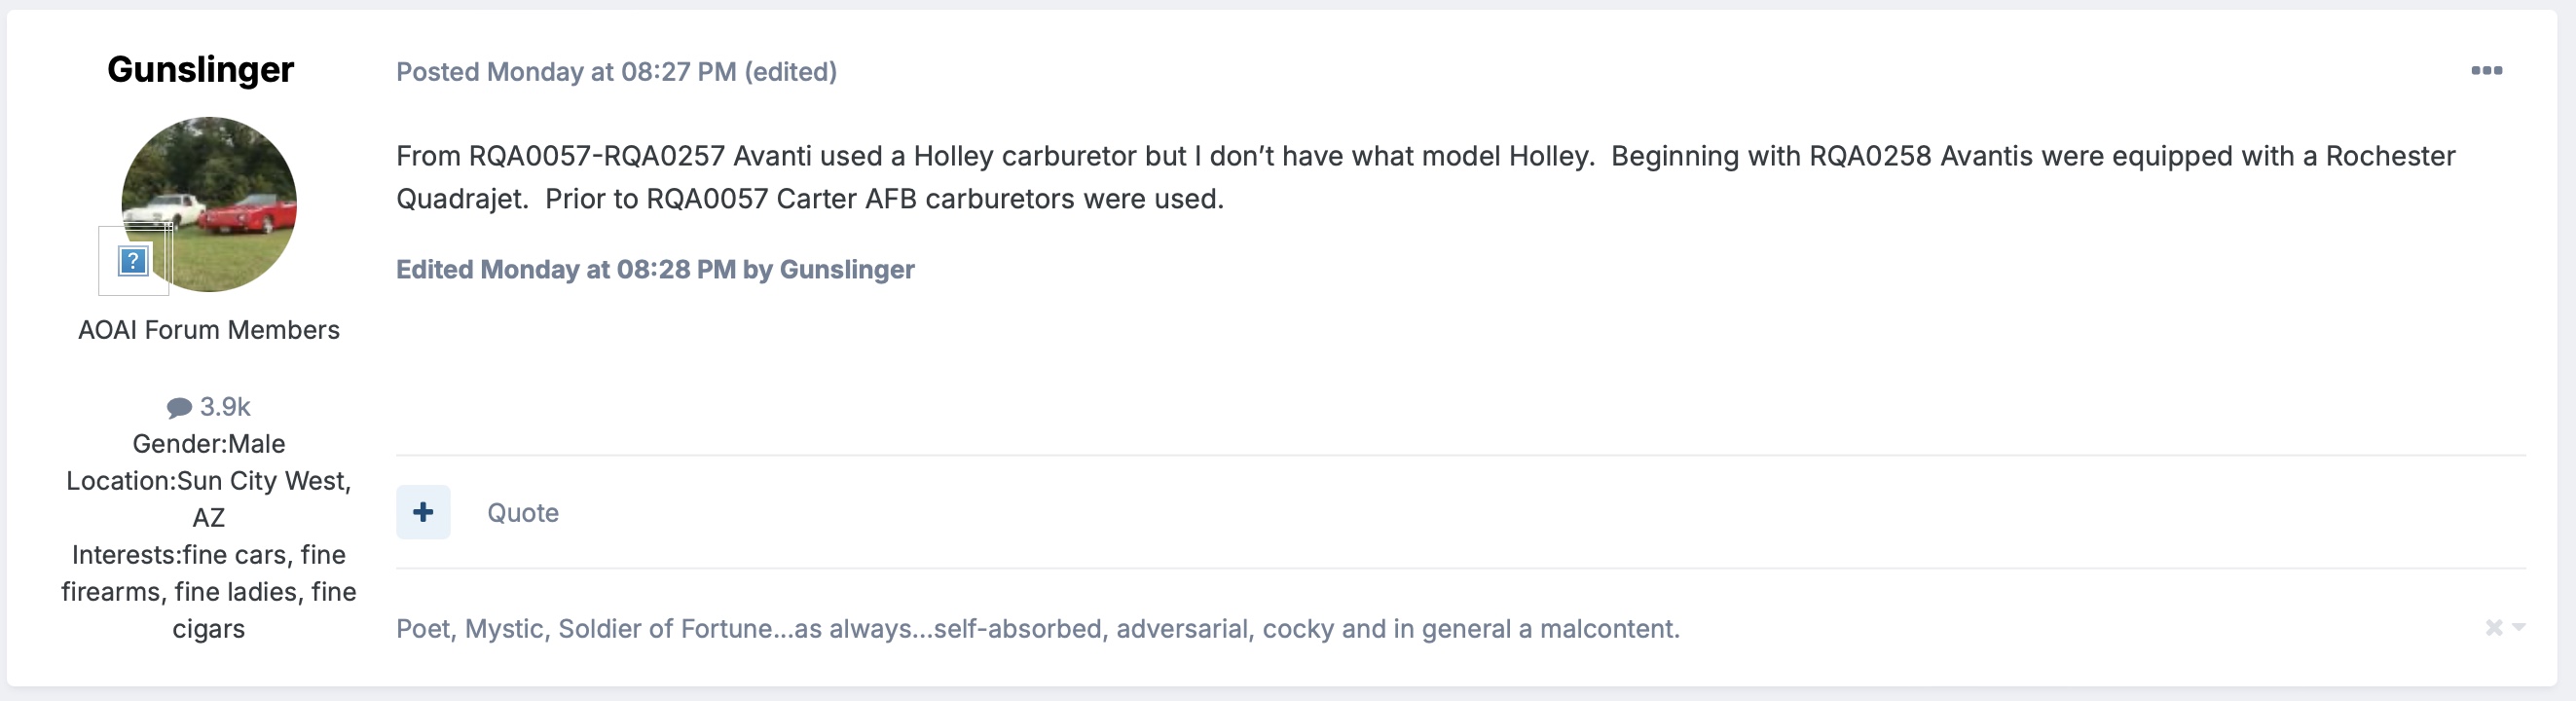Hide the signature using the X icon
Screen dimensions: 2576x701
click(2494, 627)
